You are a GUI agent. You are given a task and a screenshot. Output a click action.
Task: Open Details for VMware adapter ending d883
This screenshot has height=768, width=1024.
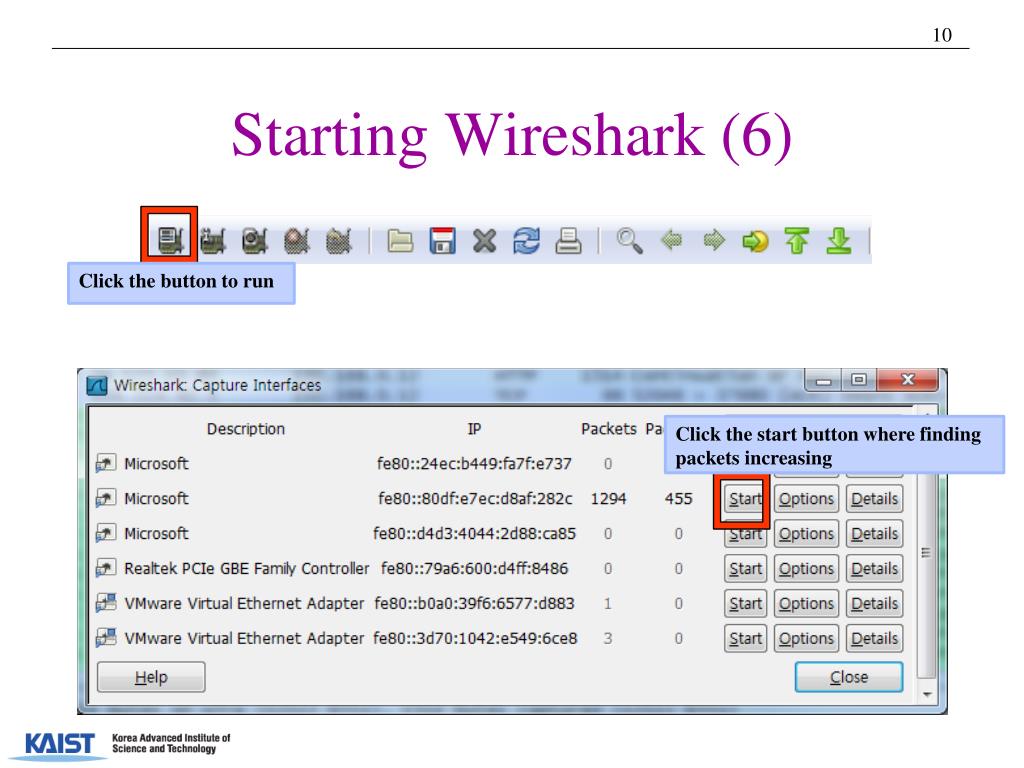point(874,603)
